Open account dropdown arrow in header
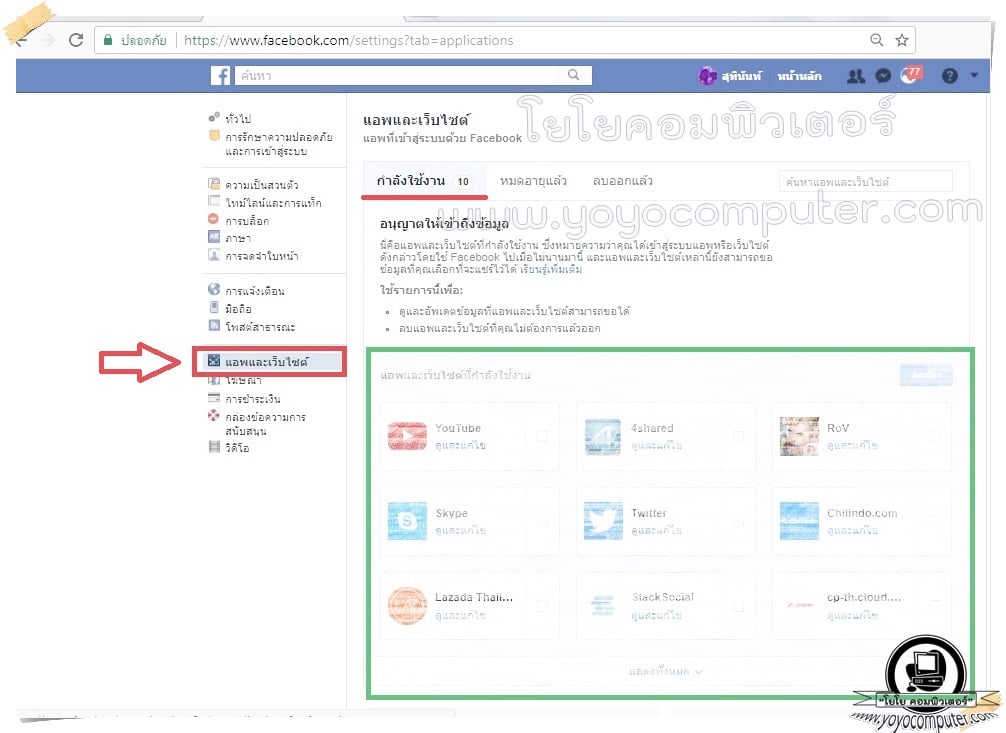The width and height of the screenshot is (1006, 733). pos(974,76)
